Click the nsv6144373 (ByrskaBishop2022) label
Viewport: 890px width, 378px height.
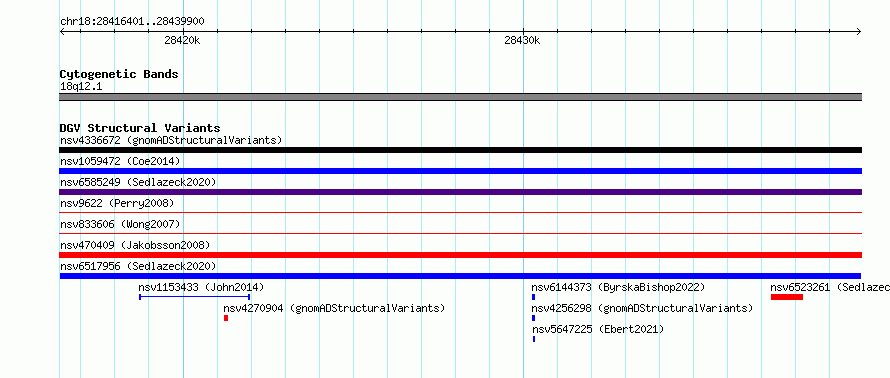(618, 287)
